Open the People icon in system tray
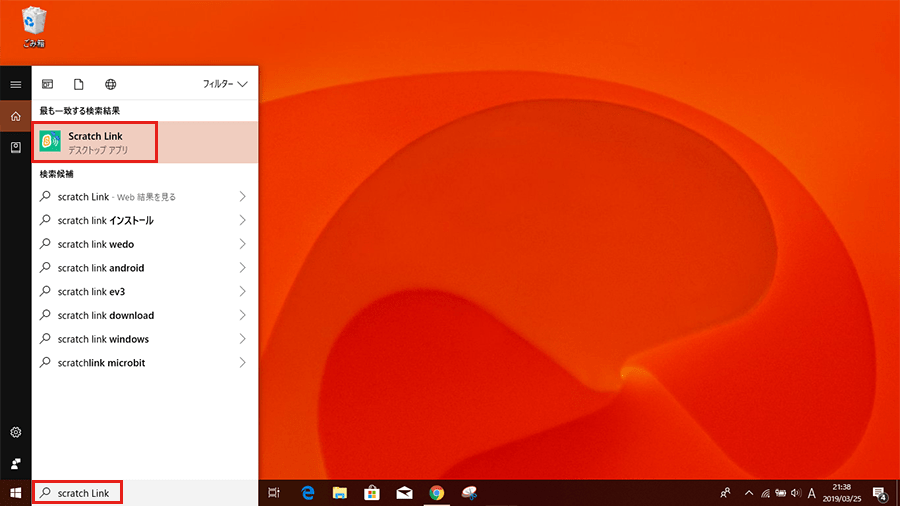 point(726,493)
